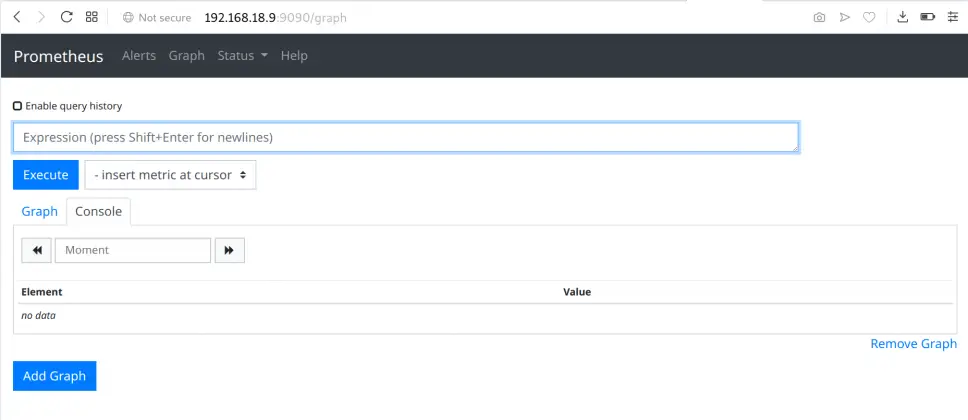Switch to the Graph tab
The width and height of the screenshot is (968, 420).
[40, 211]
